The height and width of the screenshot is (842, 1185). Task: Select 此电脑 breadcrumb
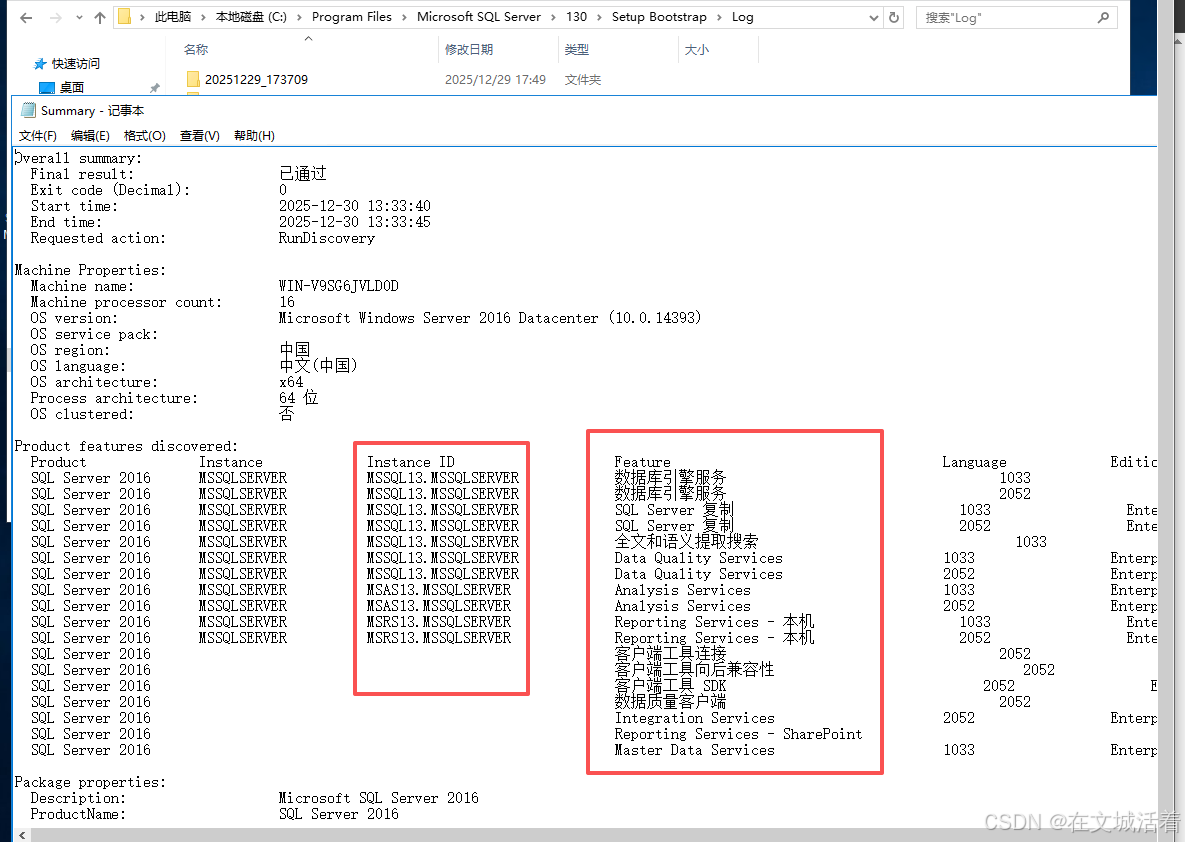(x=173, y=17)
